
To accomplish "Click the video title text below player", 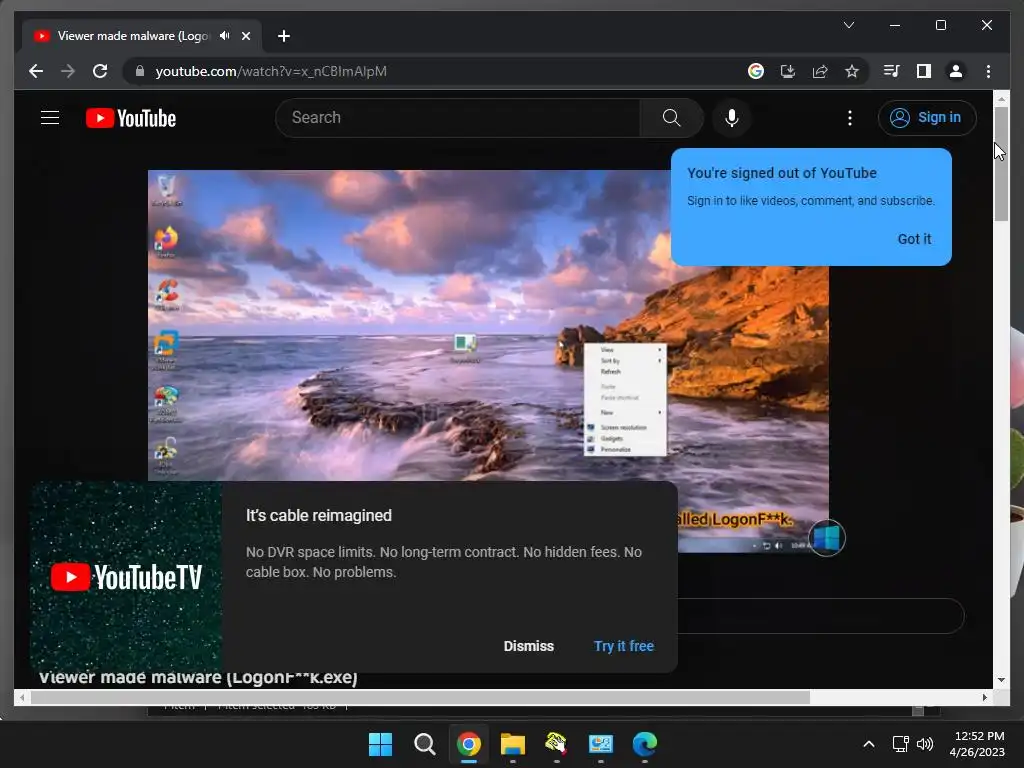I will click(198, 677).
